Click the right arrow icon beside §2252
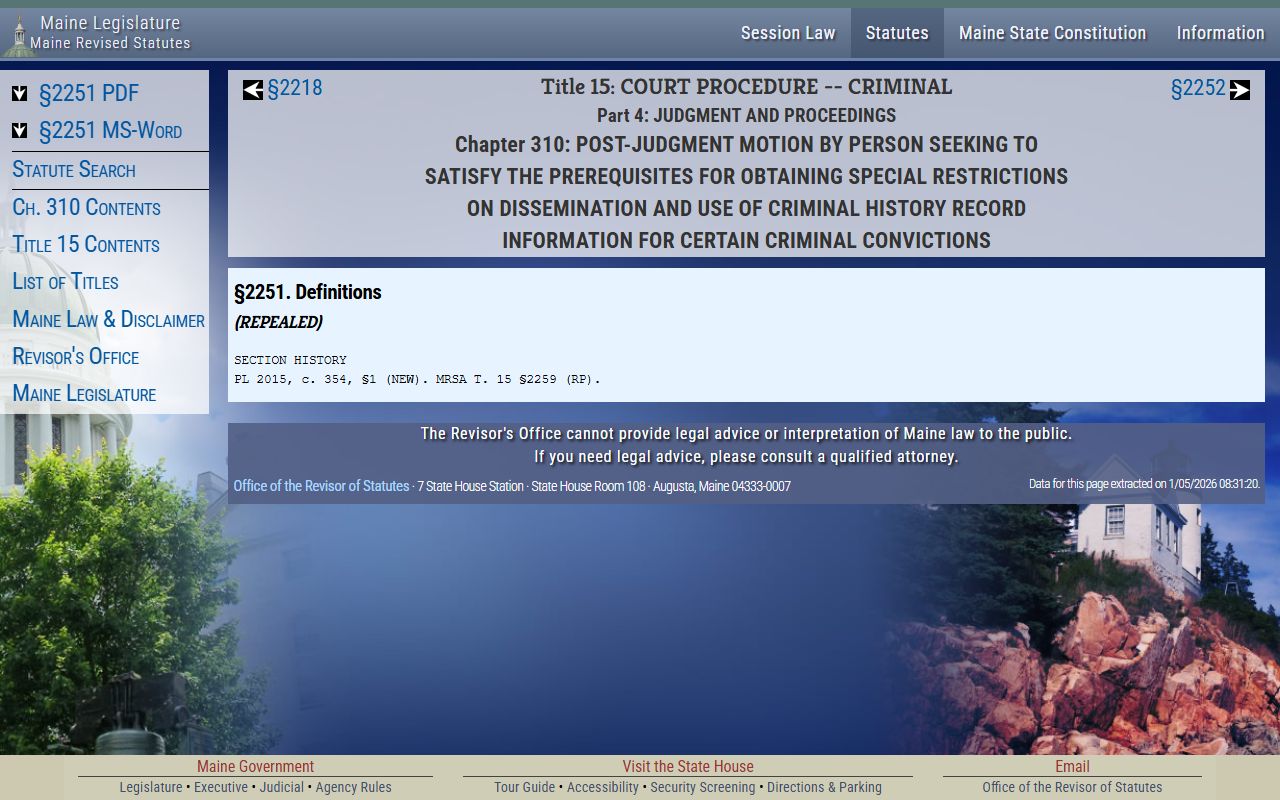Viewport: 1280px width, 800px height. pyautogui.click(x=1240, y=90)
